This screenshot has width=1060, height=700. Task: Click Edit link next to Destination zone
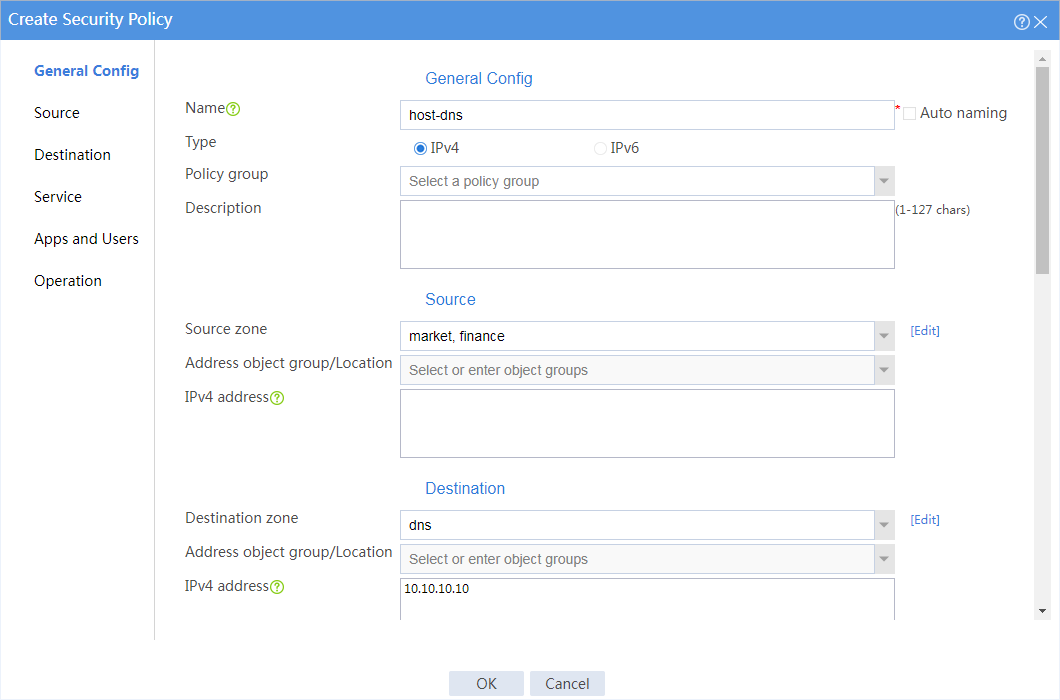pos(925,519)
